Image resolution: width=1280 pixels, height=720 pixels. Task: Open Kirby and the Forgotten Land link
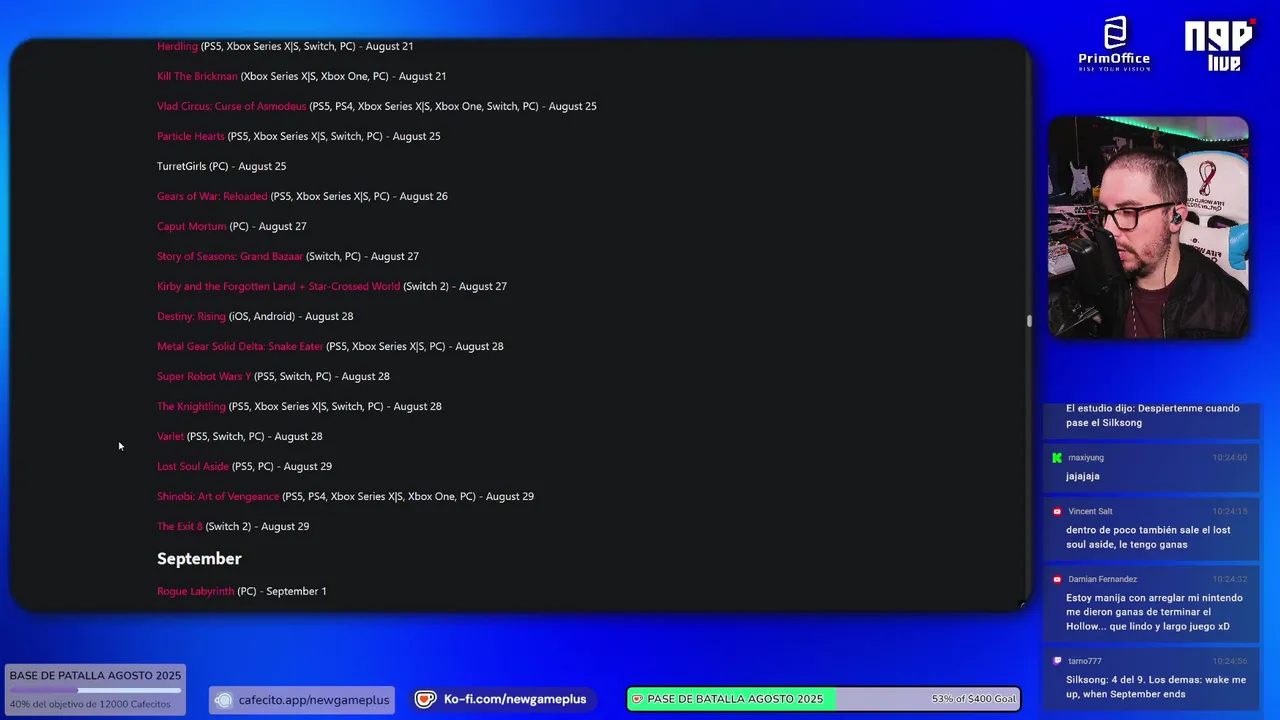click(x=278, y=286)
